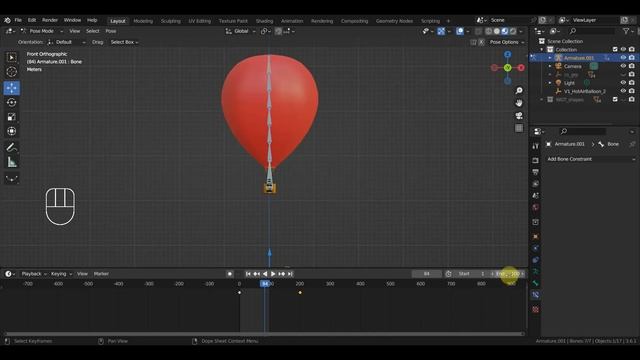
Task: Select the Annotate tool
Action: coord(11,147)
